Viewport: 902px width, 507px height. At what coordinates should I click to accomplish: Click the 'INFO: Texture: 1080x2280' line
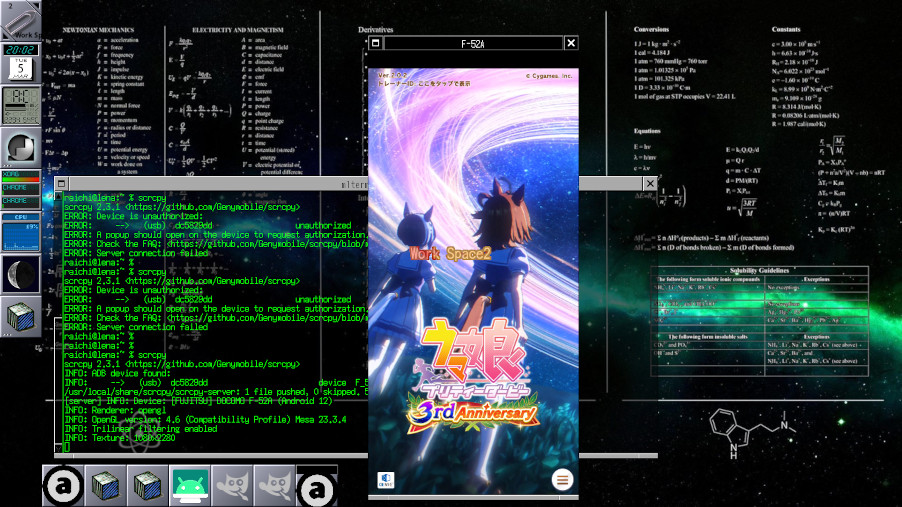[120, 438]
